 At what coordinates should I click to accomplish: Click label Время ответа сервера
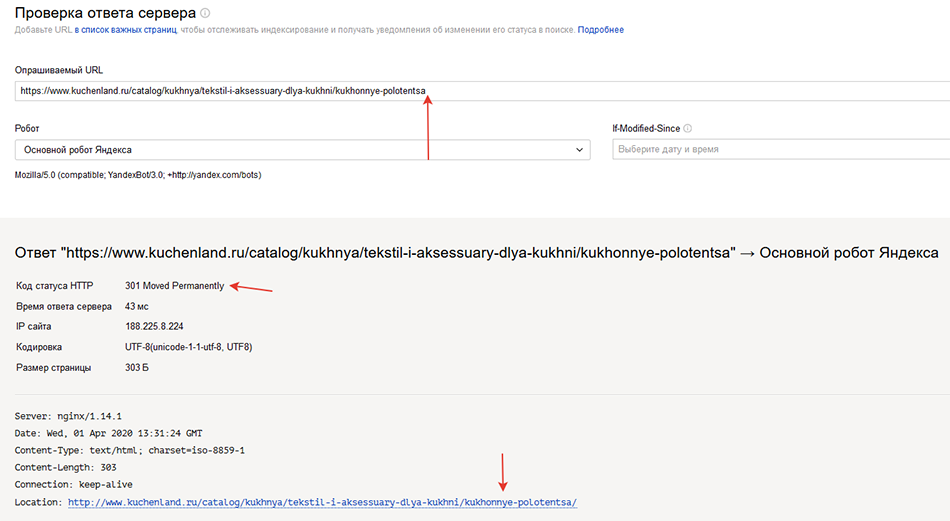click(x=64, y=307)
